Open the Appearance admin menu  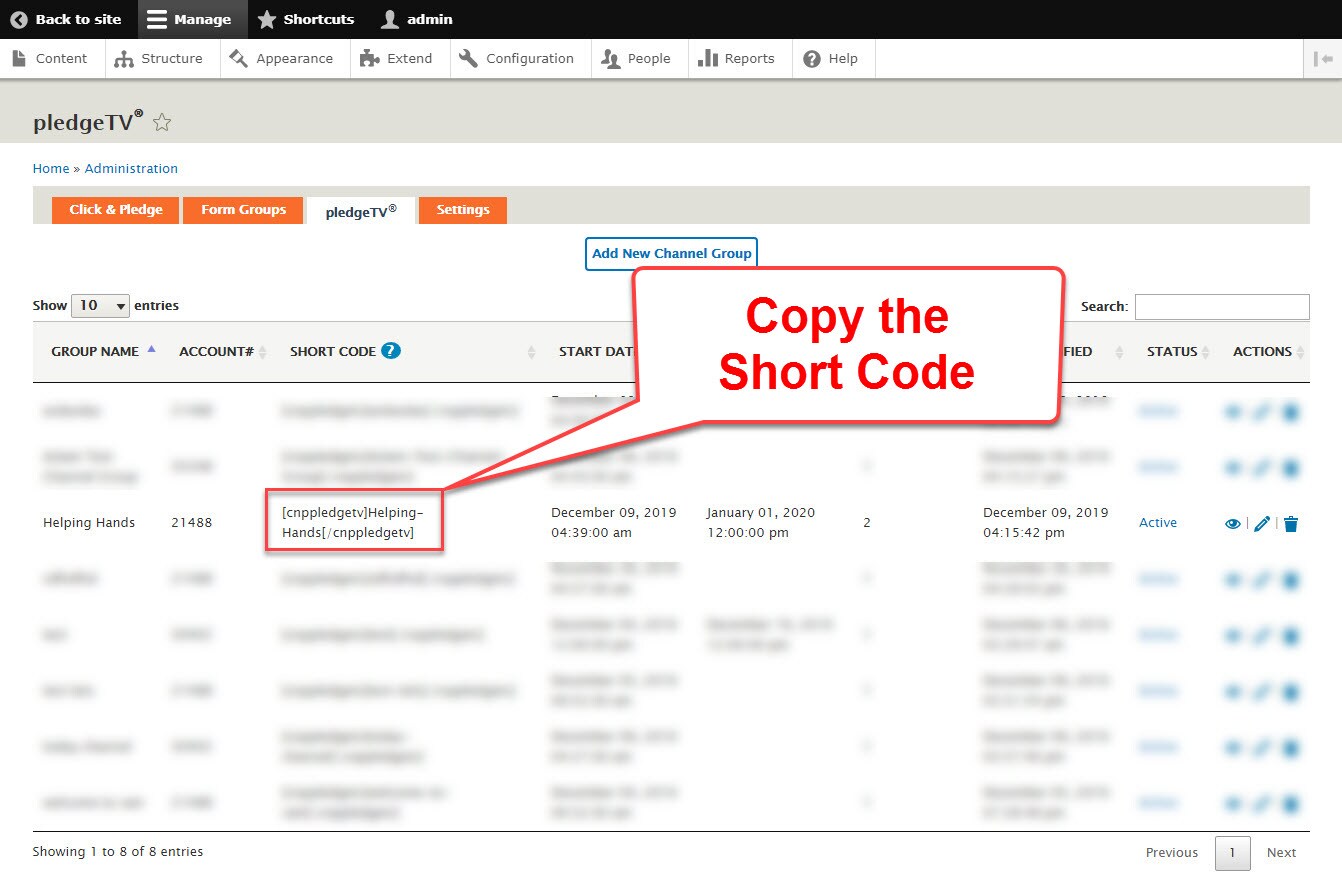[x=283, y=58]
